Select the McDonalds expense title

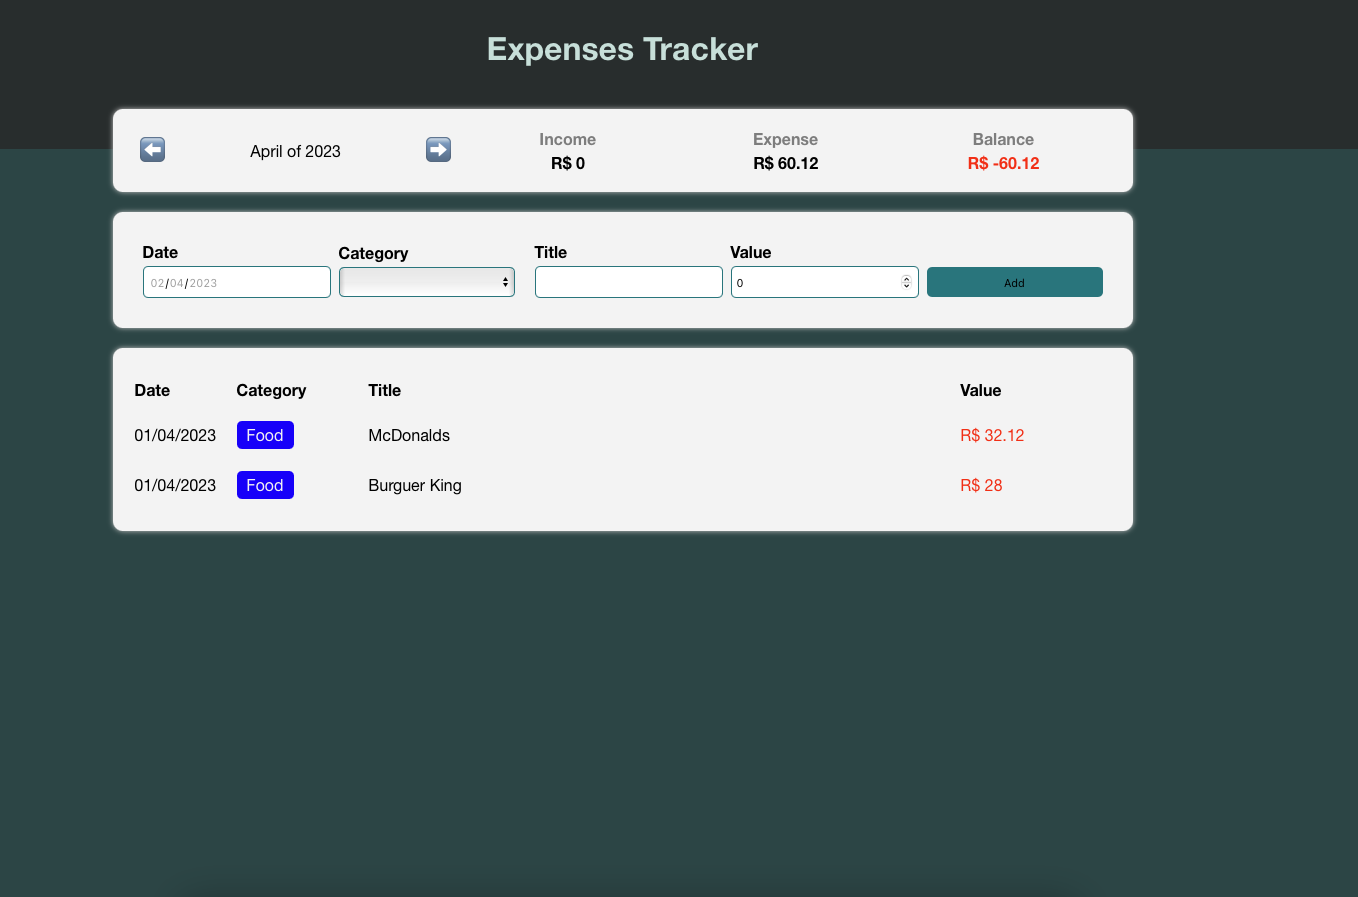click(409, 435)
